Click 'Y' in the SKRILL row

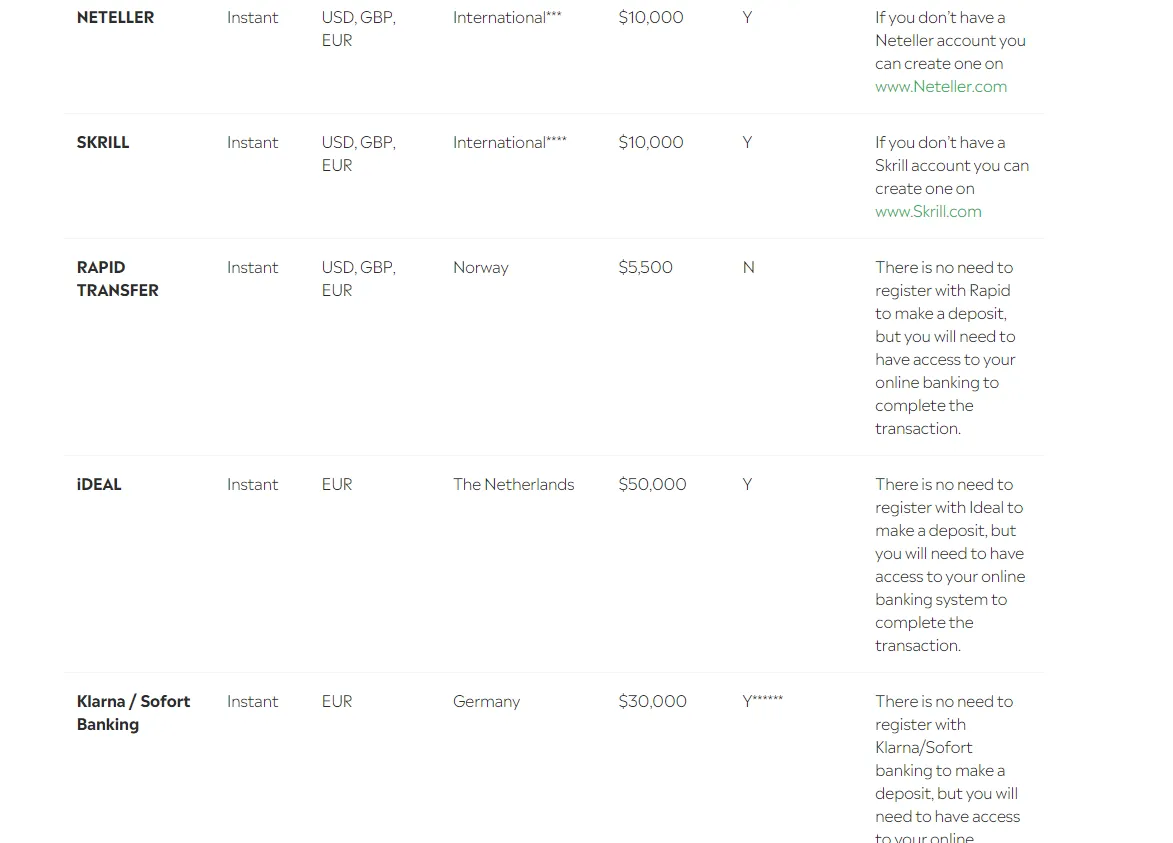[x=747, y=142]
